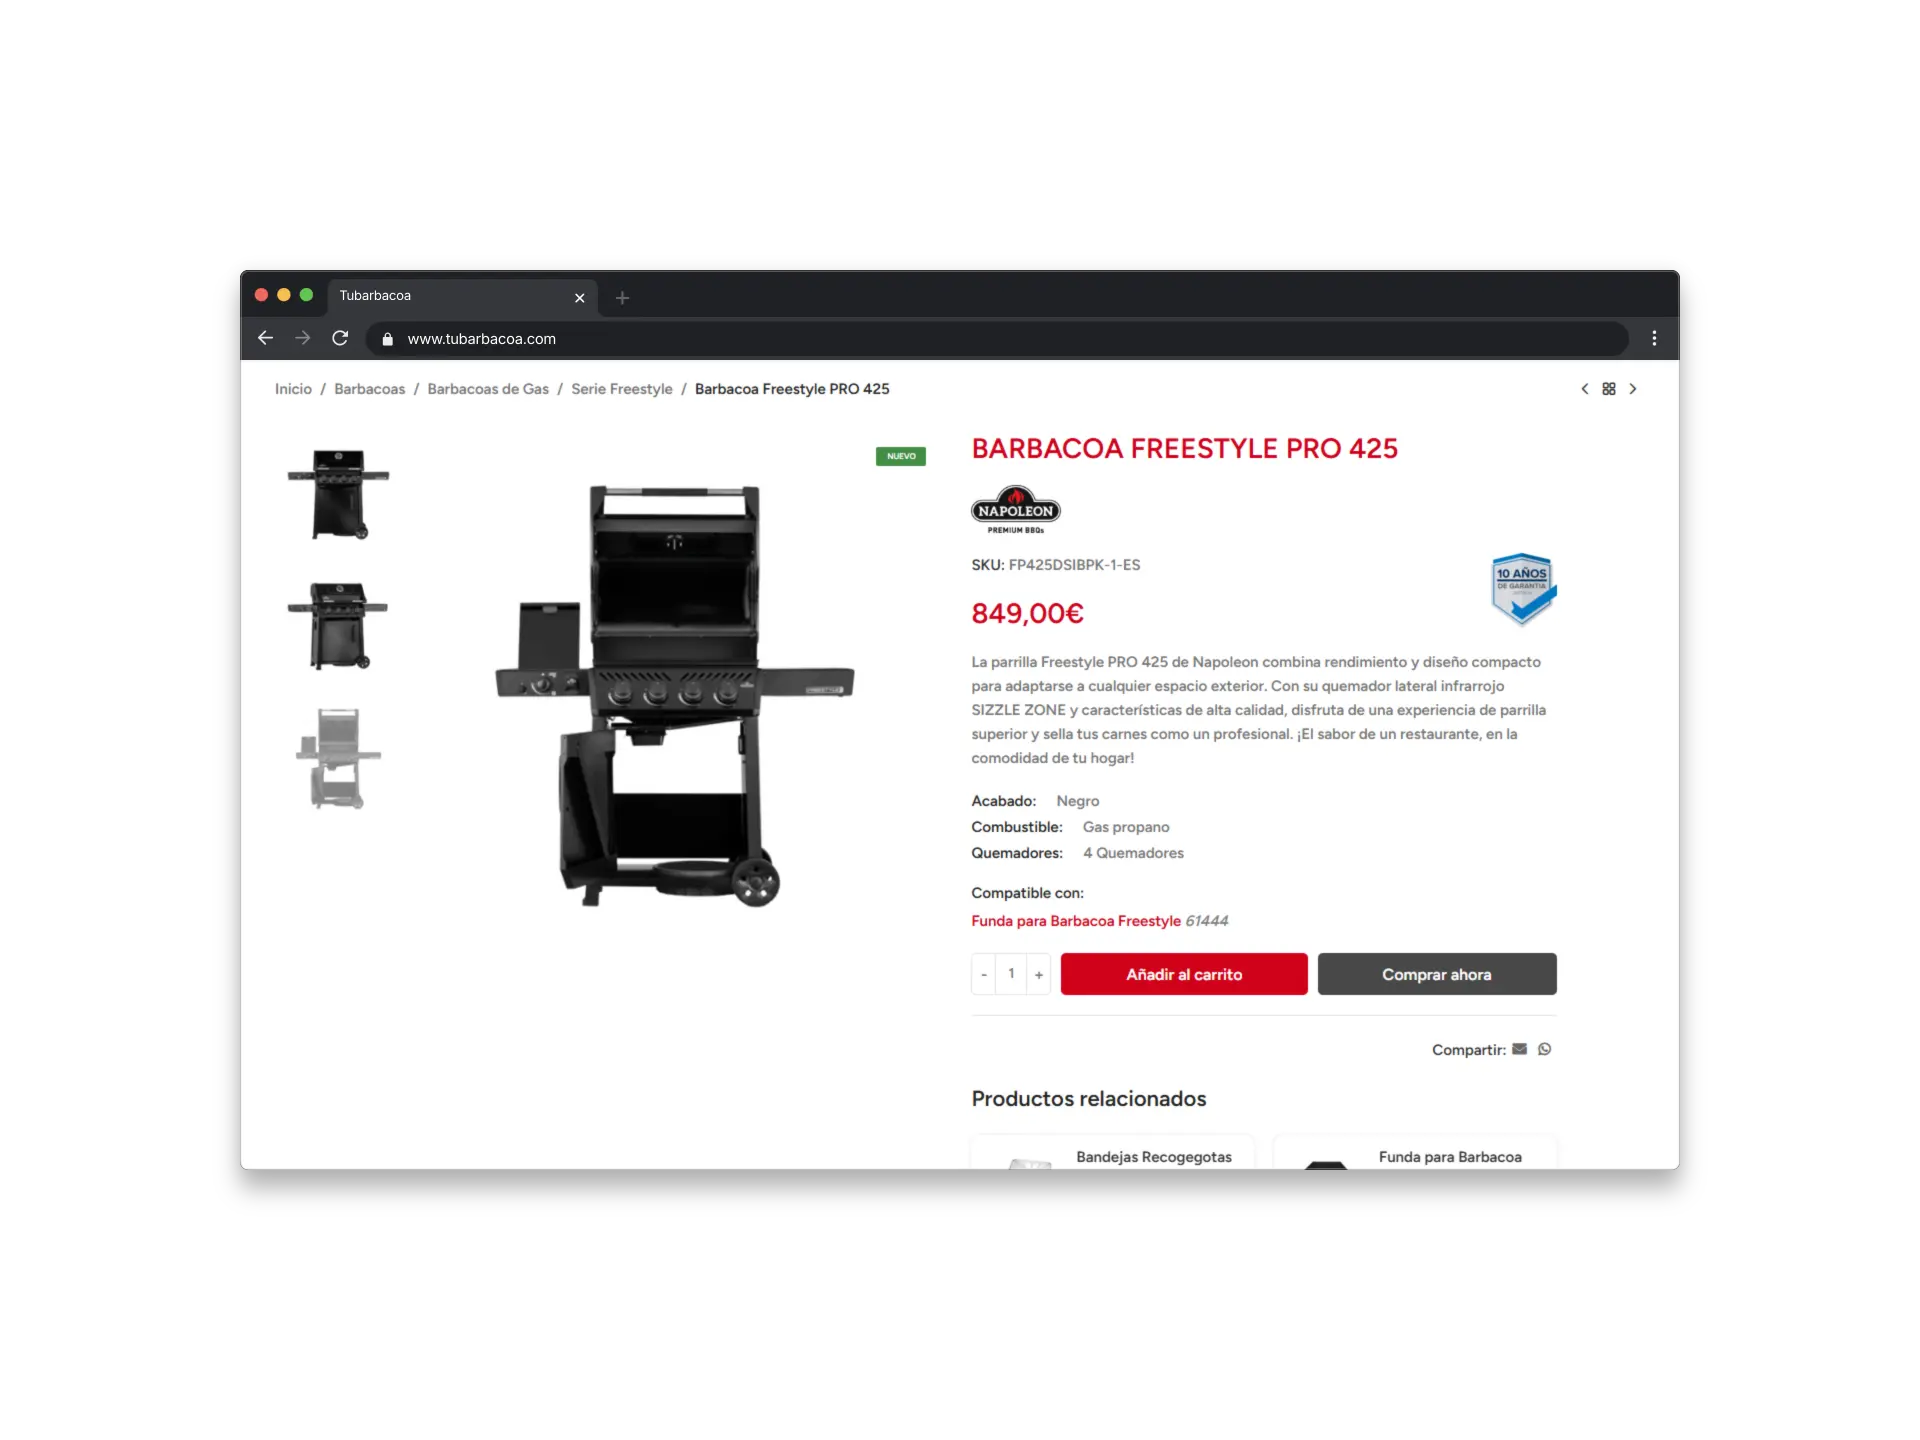
Task: Click the SKU FP425DSIBPK-1-ES text
Action: tap(1055, 565)
